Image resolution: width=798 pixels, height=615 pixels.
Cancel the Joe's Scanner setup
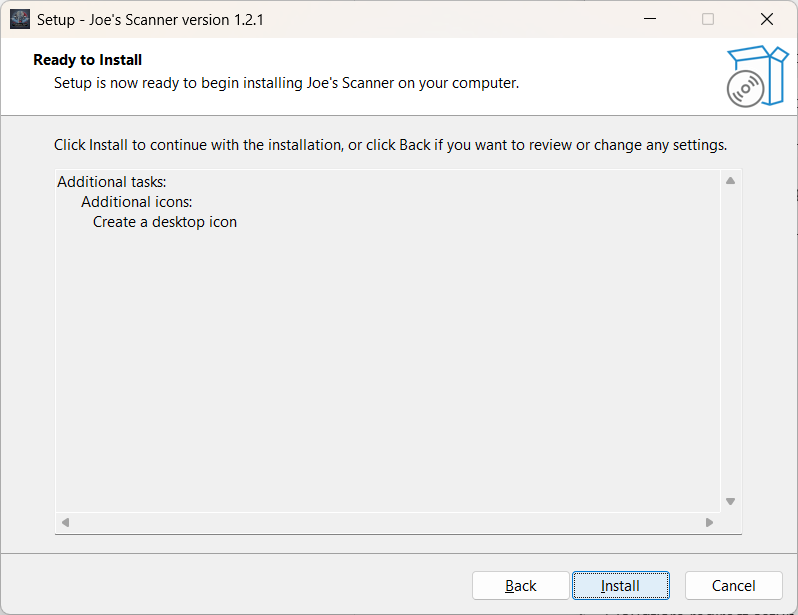pyautogui.click(x=733, y=586)
